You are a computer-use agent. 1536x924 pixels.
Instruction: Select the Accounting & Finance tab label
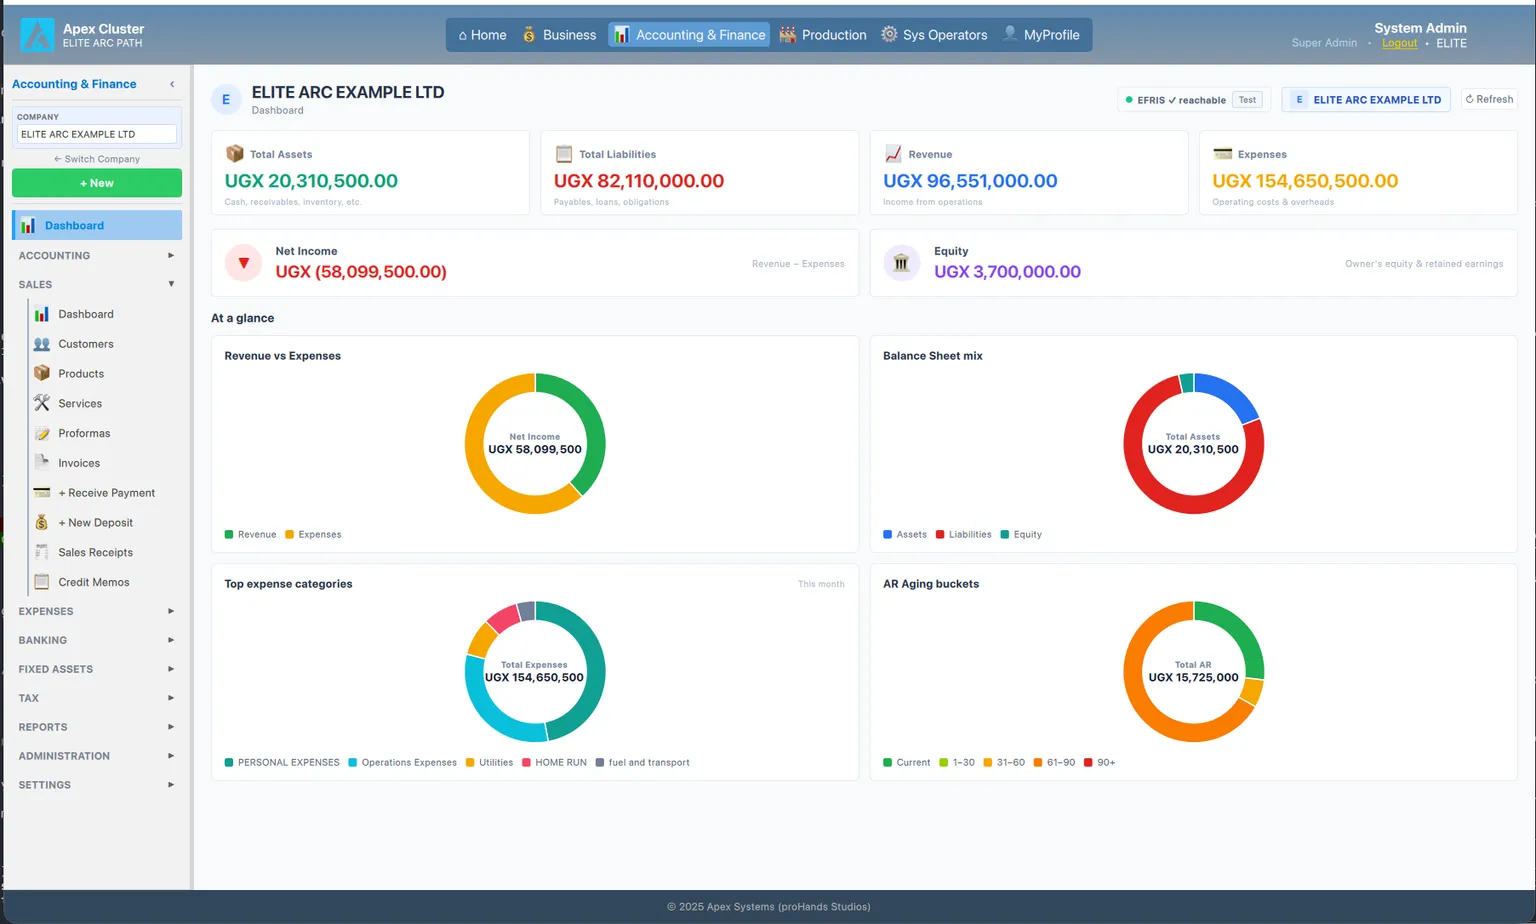click(701, 35)
